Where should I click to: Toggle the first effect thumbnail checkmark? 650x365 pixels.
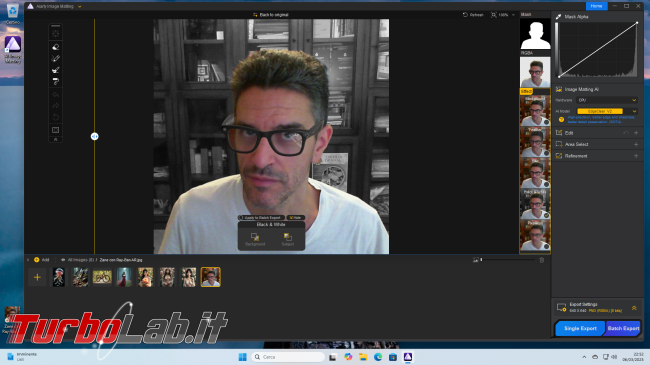click(546, 122)
